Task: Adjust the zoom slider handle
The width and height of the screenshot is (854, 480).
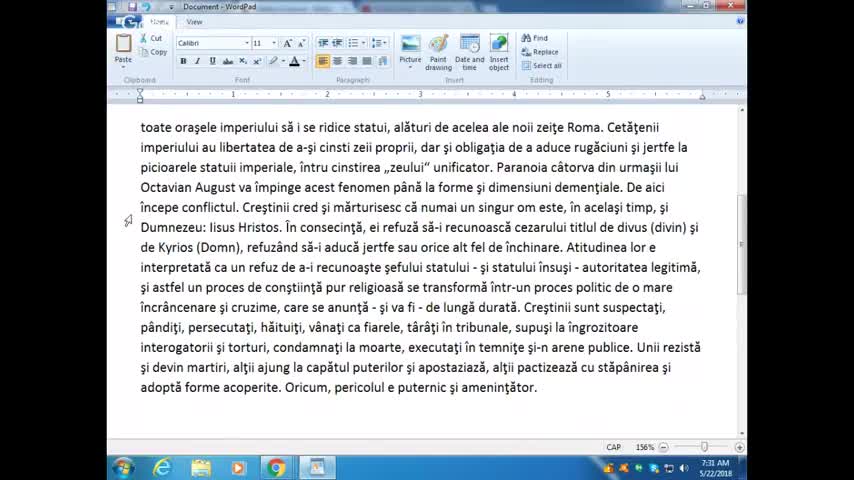Action: [704, 447]
